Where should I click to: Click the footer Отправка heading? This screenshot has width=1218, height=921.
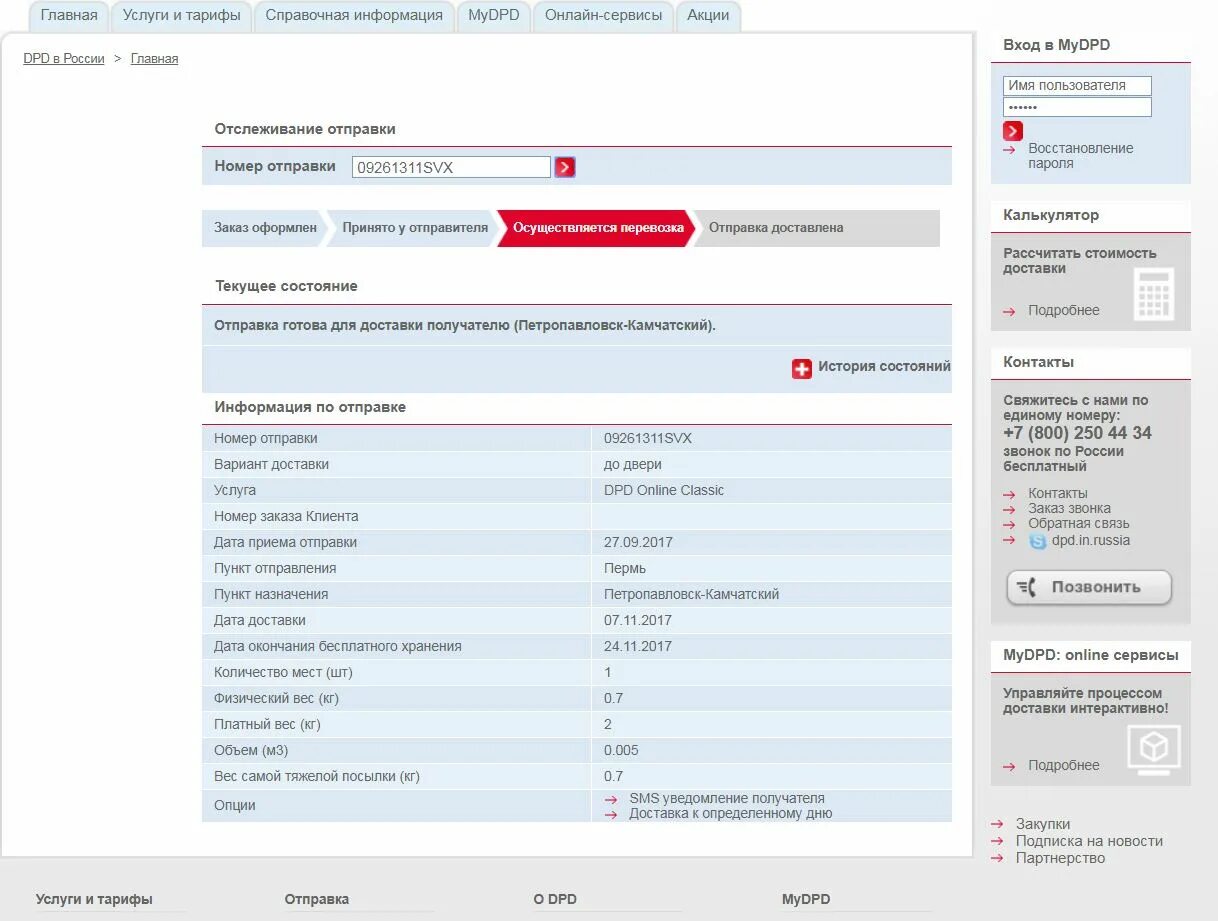(317, 900)
